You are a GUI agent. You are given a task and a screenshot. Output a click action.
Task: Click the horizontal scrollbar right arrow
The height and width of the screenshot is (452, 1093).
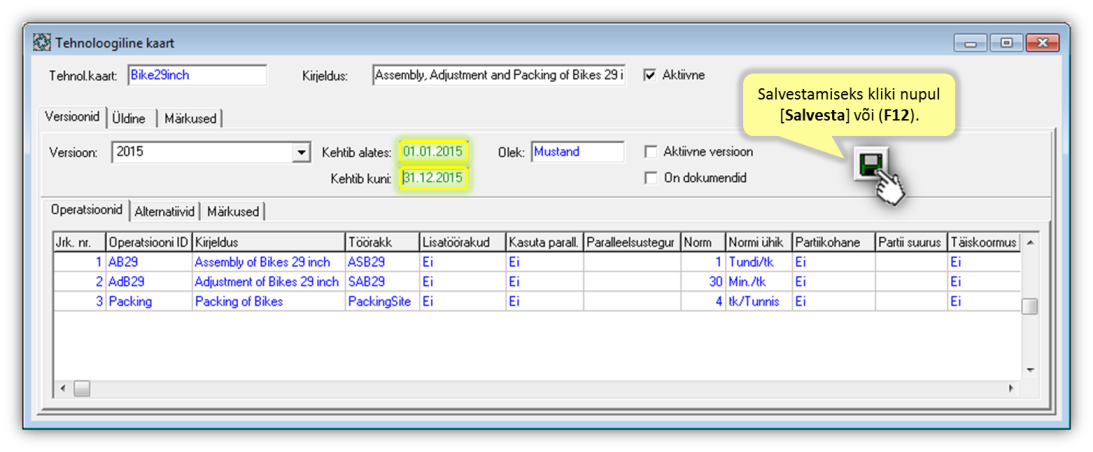(x=1010, y=388)
